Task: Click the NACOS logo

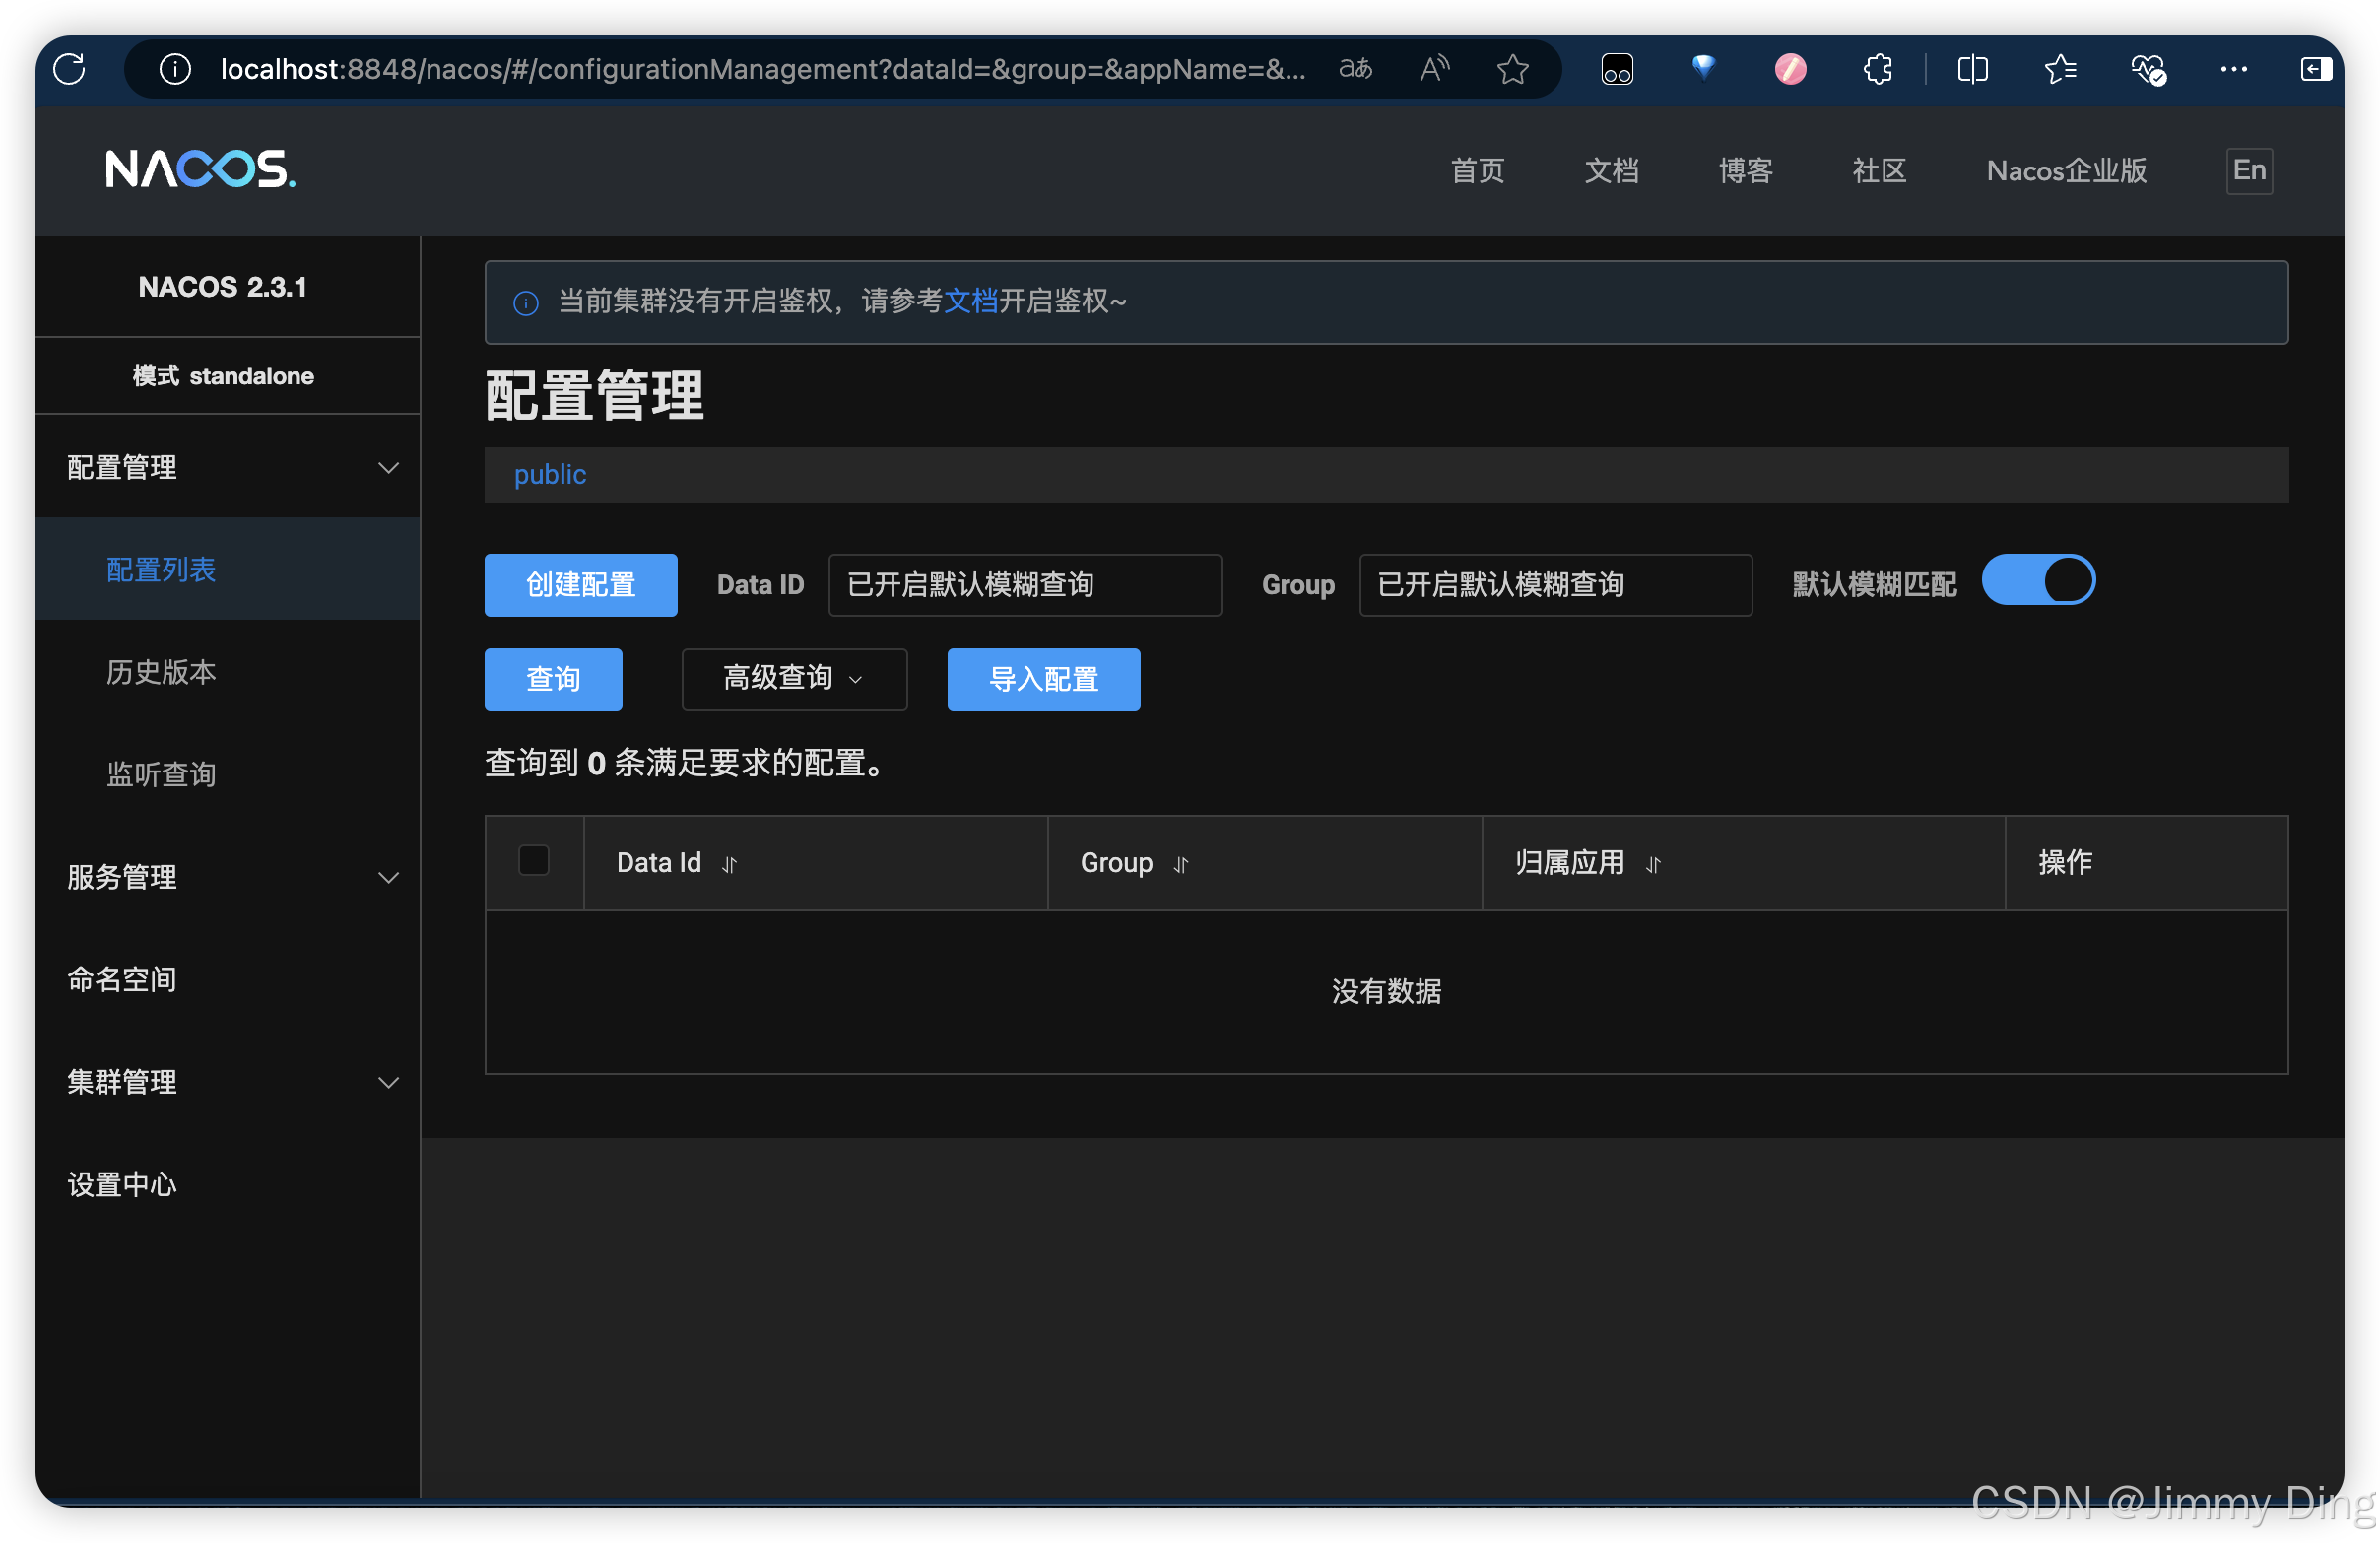Action: pyautogui.click(x=201, y=169)
